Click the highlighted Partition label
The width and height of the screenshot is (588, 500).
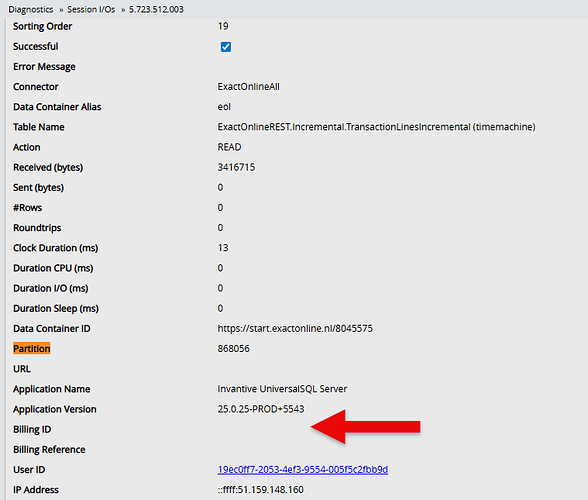coord(32,348)
